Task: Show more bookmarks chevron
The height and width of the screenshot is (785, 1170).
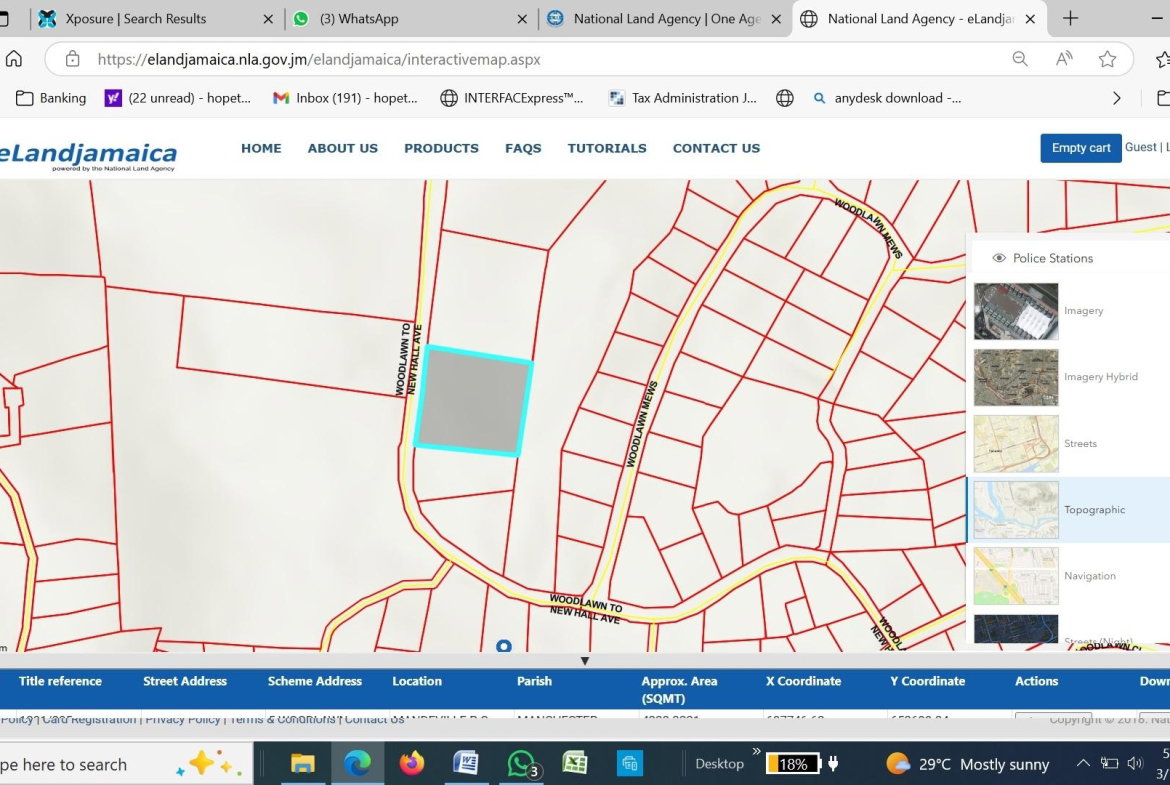Action: (1116, 98)
